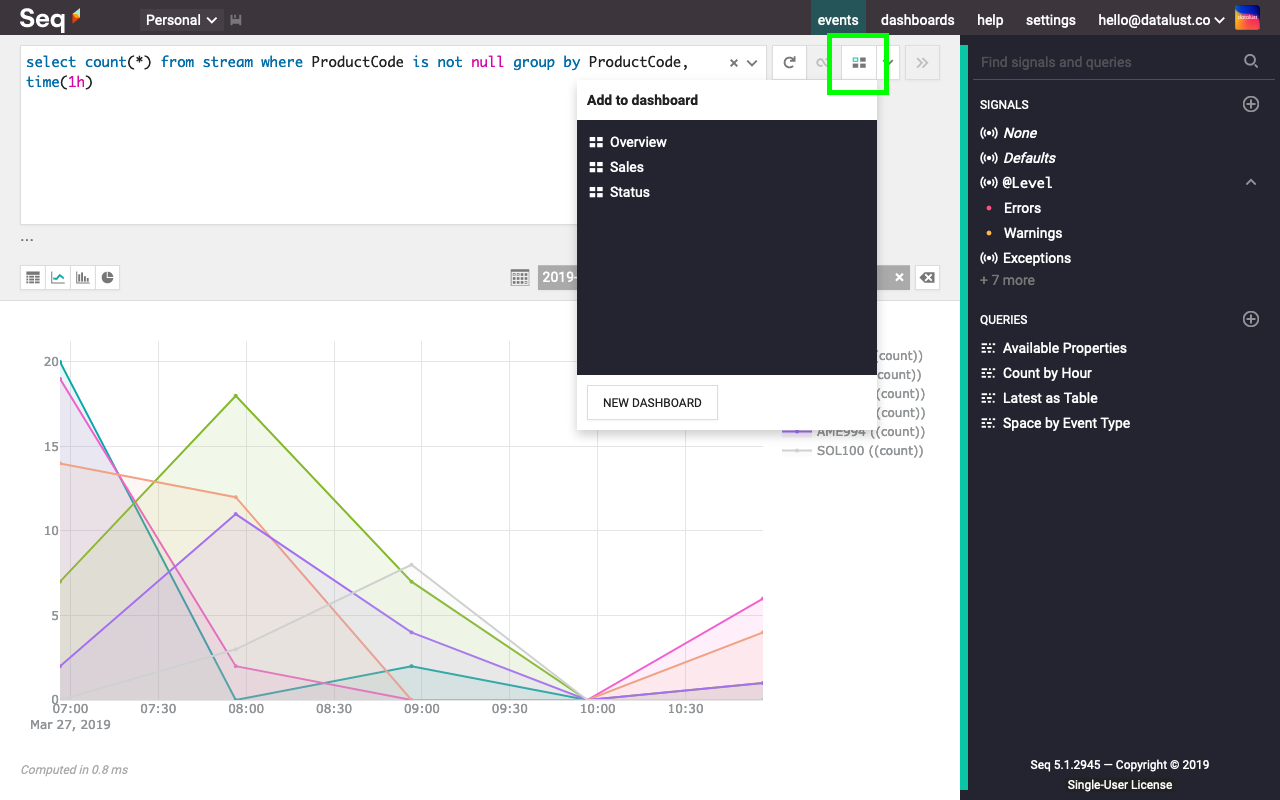This screenshot has height=800, width=1280.
Task: Switch to table view
Action: pos(33,277)
